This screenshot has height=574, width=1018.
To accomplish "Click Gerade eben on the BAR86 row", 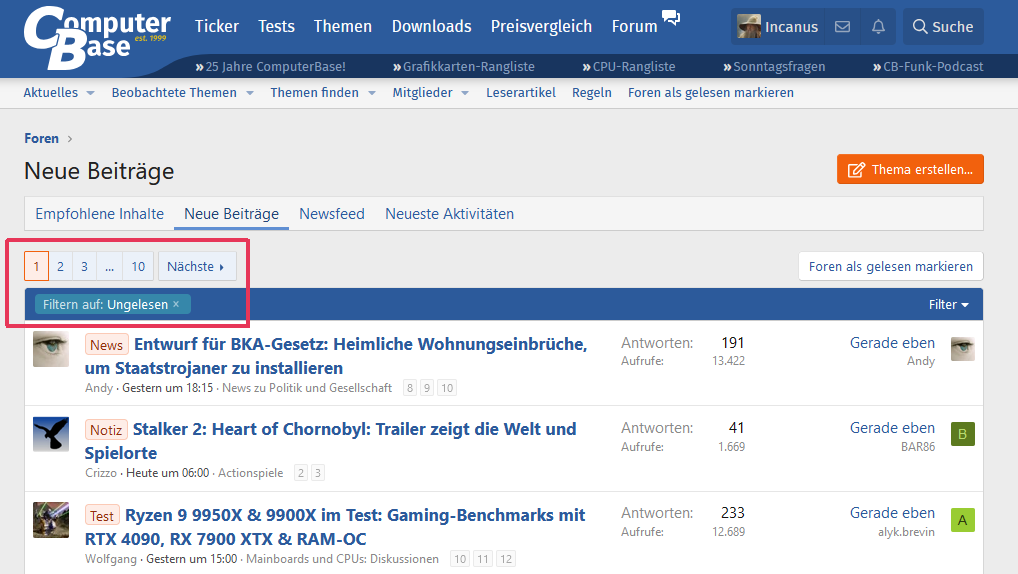I will click(892, 428).
